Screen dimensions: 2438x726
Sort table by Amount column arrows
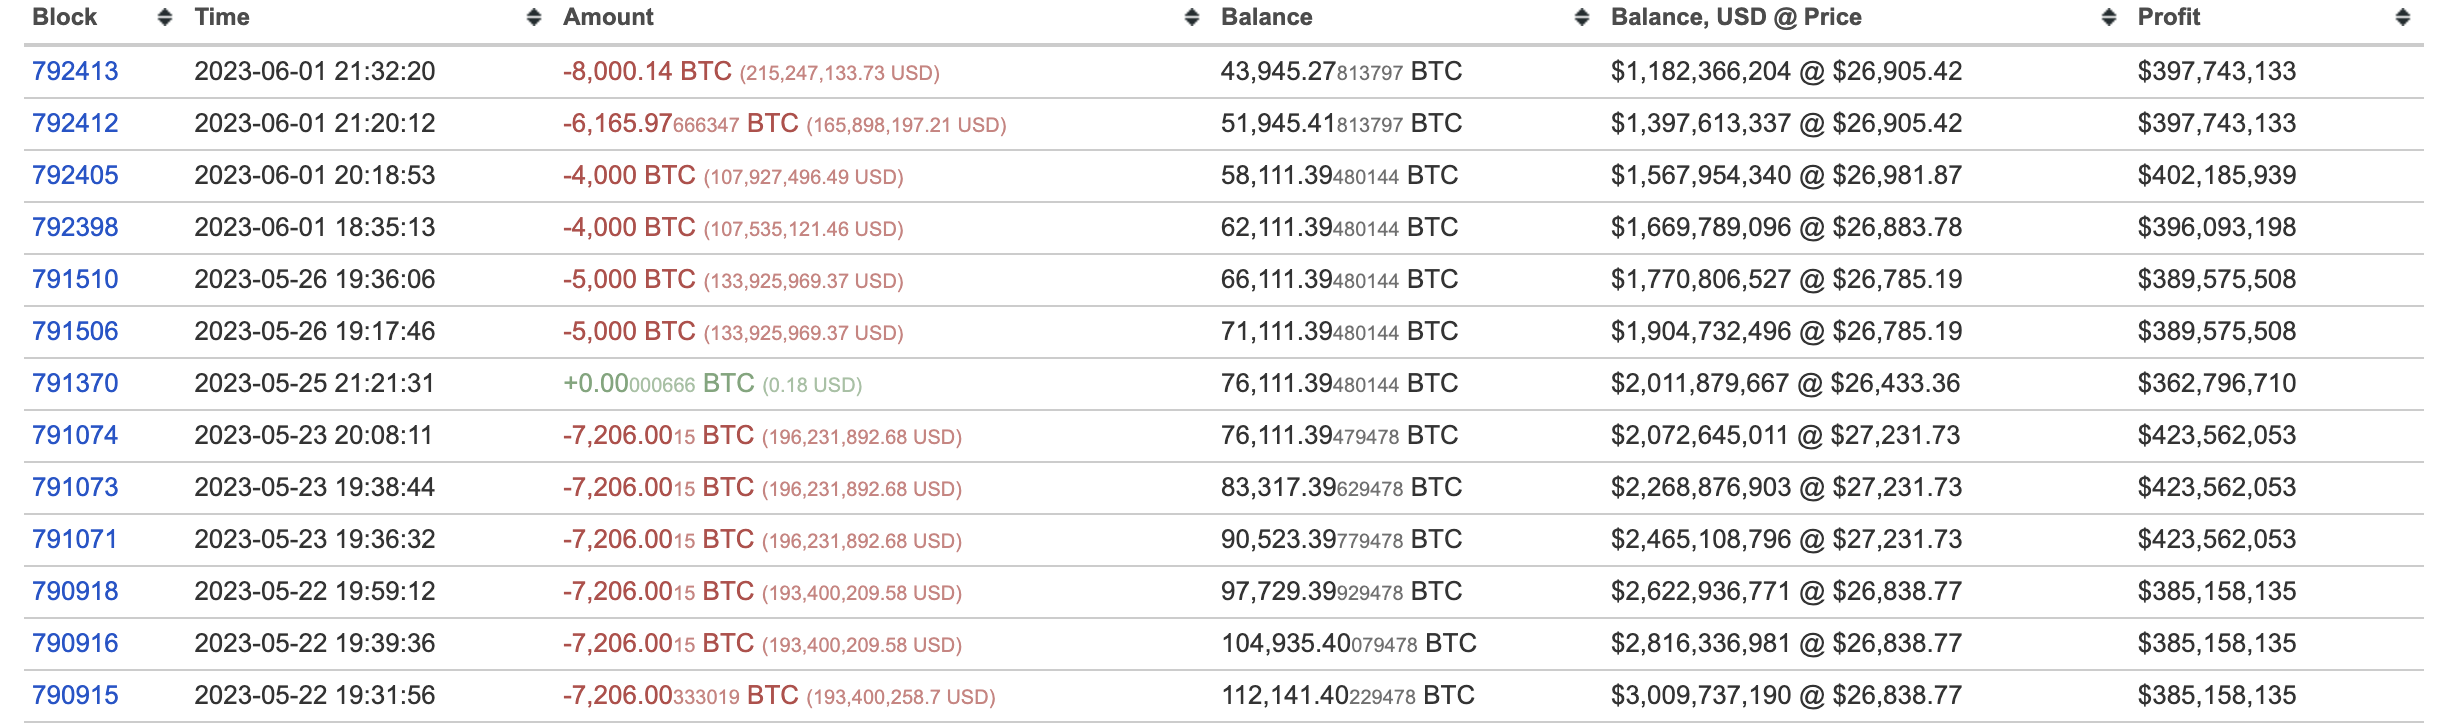[1192, 17]
